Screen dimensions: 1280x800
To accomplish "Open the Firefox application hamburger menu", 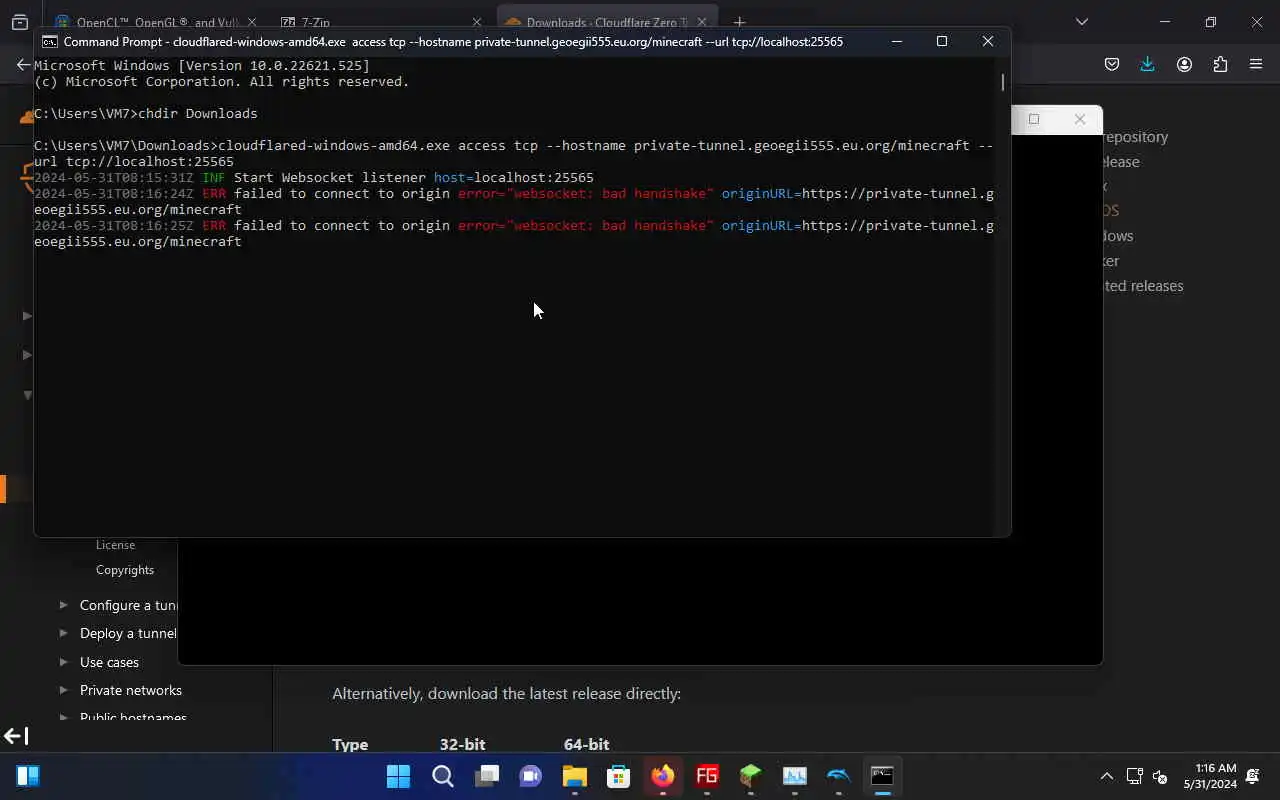I will tap(1256, 64).
